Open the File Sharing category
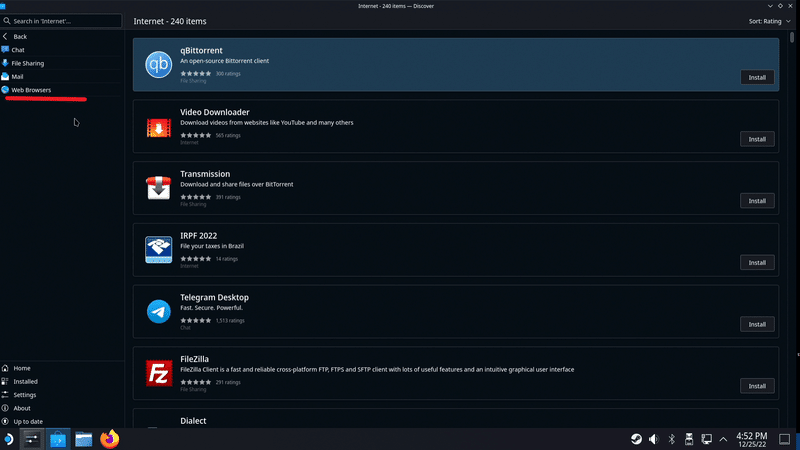 click(61, 63)
